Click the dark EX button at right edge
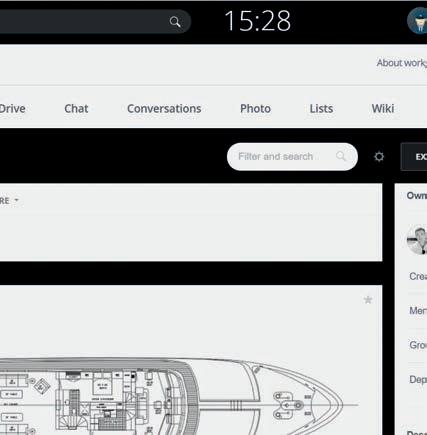This screenshot has width=427, height=435. point(414,157)
